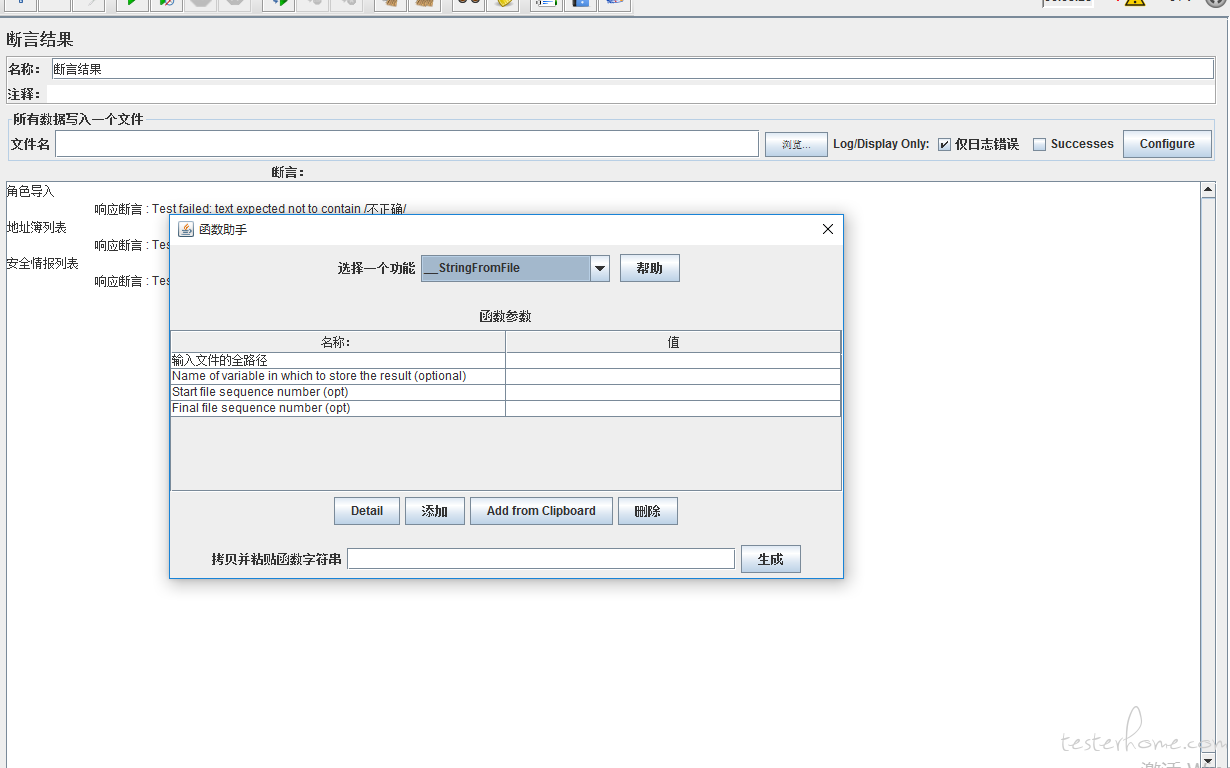This screenshot has height=768, width=1230.
Task: Click the yellow warning triangle icon
Action: (1134, 2)
